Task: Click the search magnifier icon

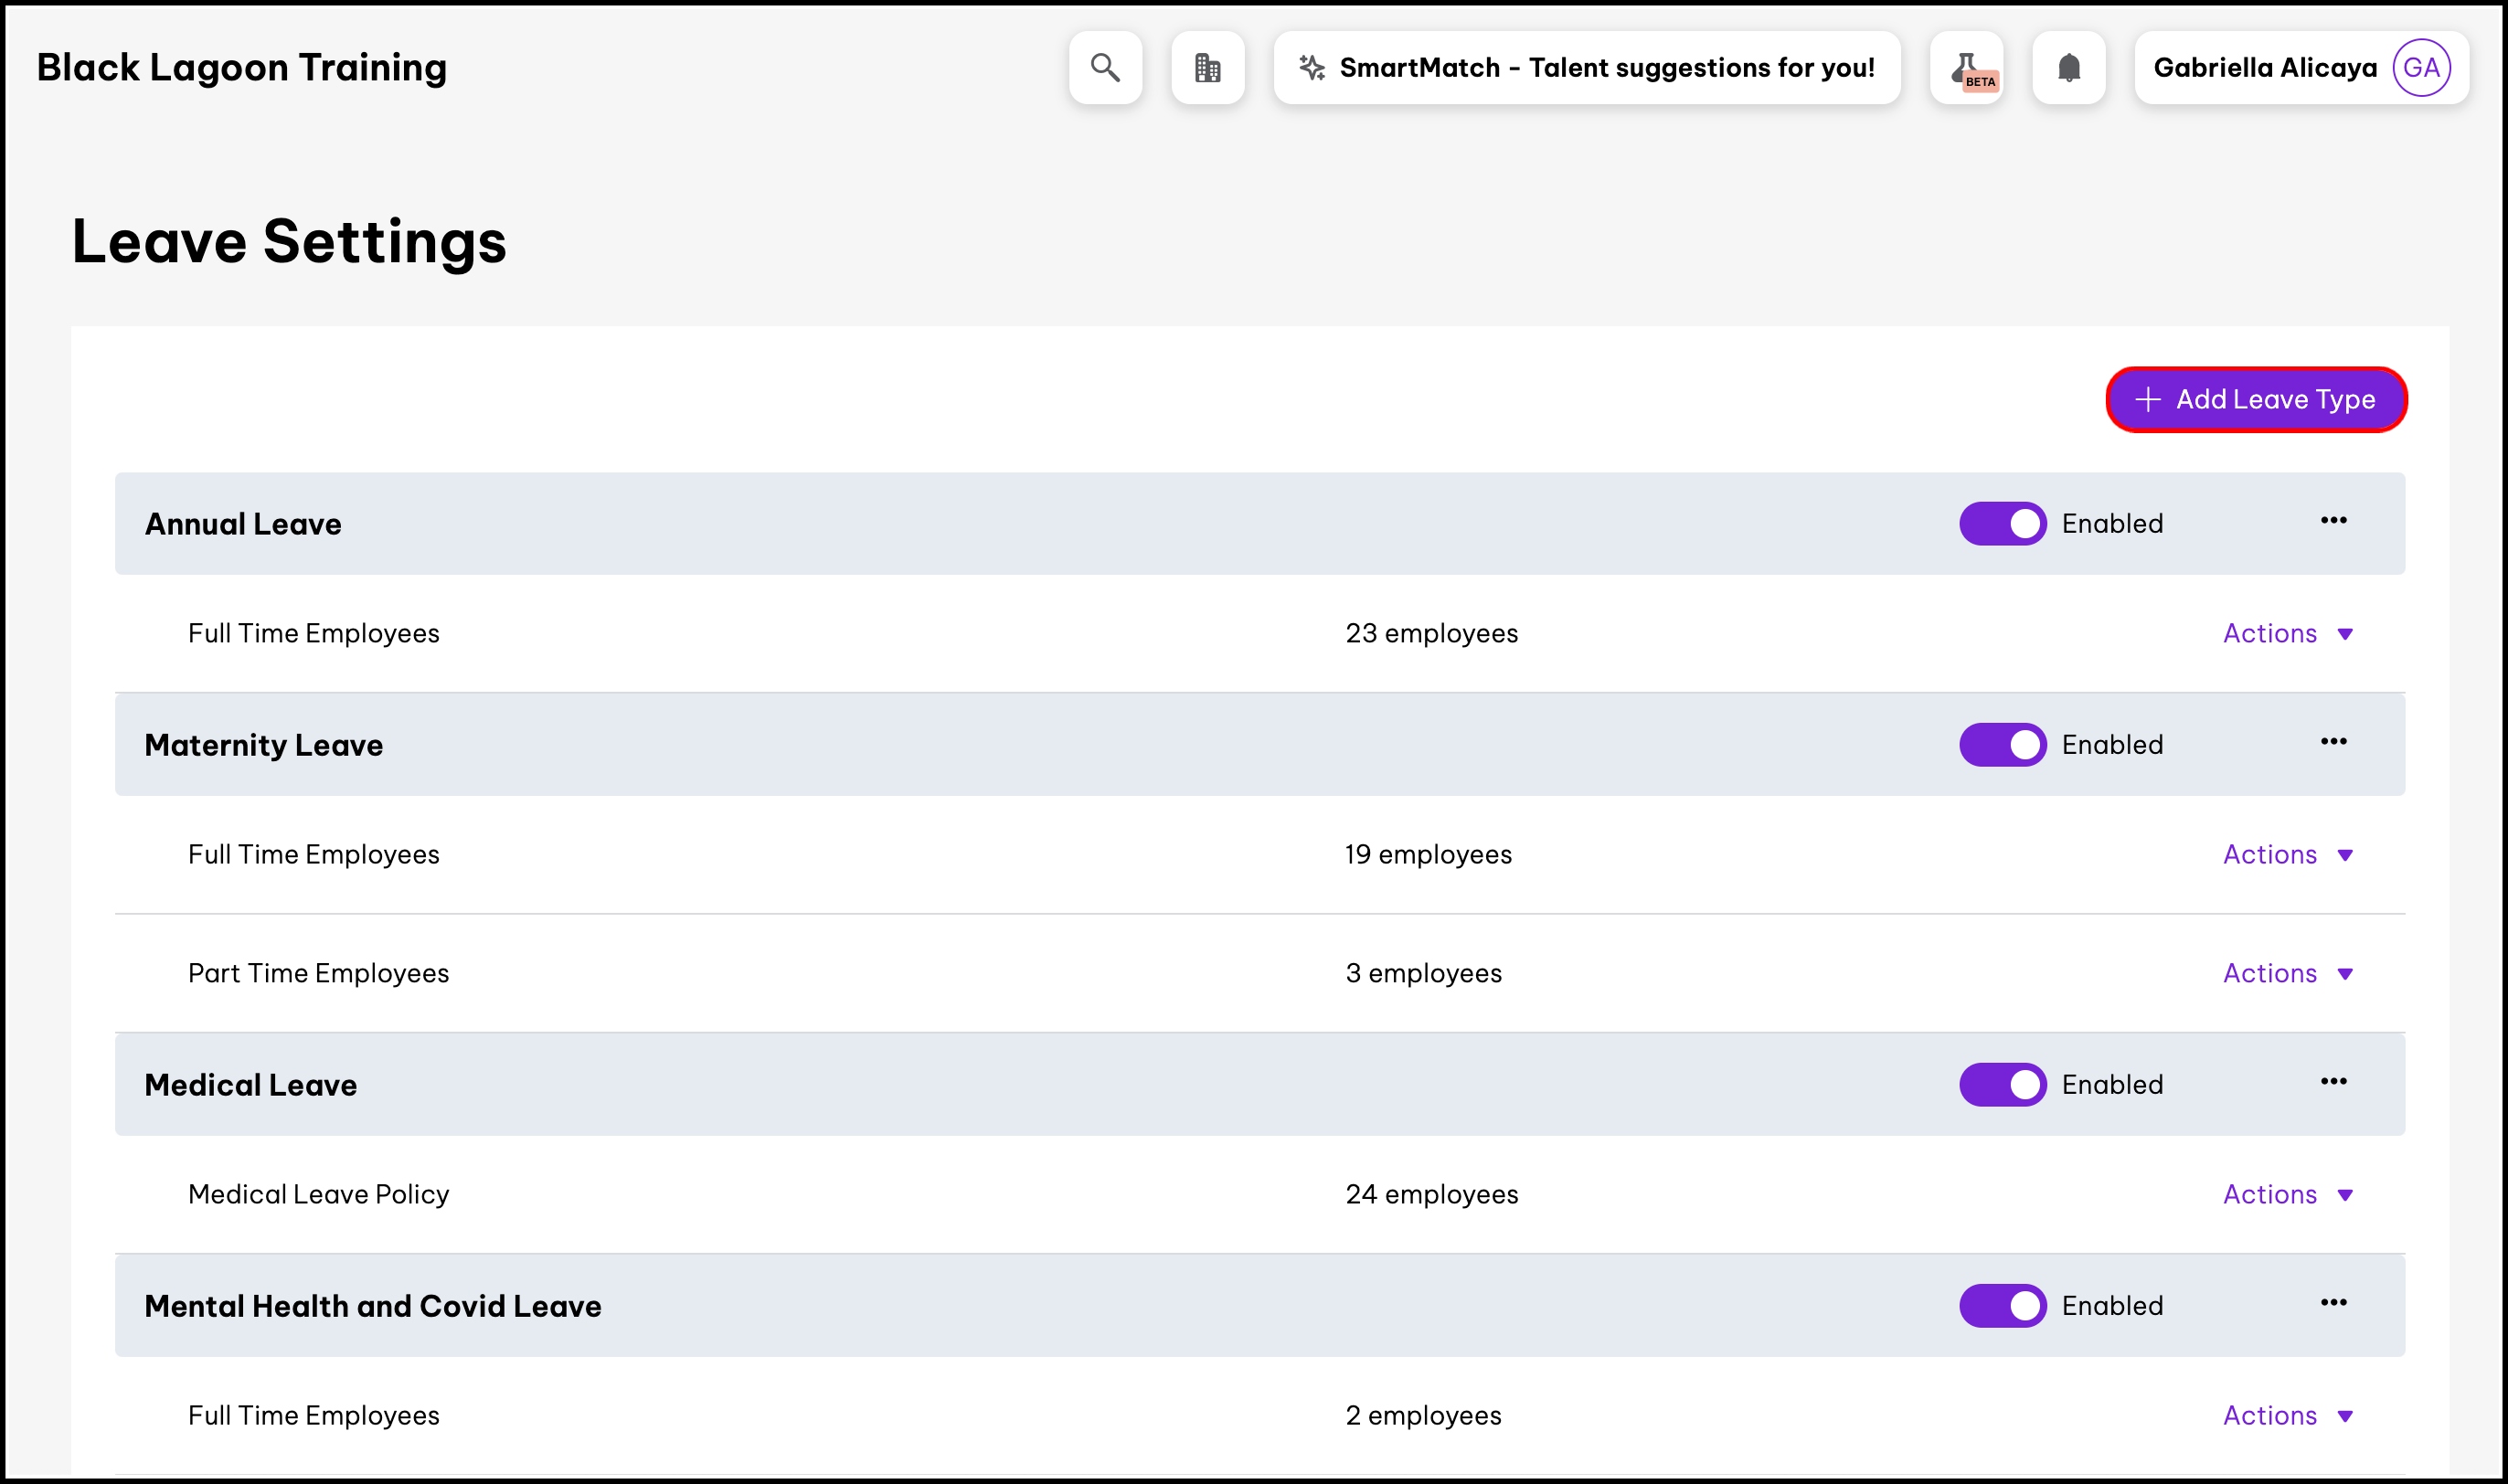Action: click(1105, 67)
